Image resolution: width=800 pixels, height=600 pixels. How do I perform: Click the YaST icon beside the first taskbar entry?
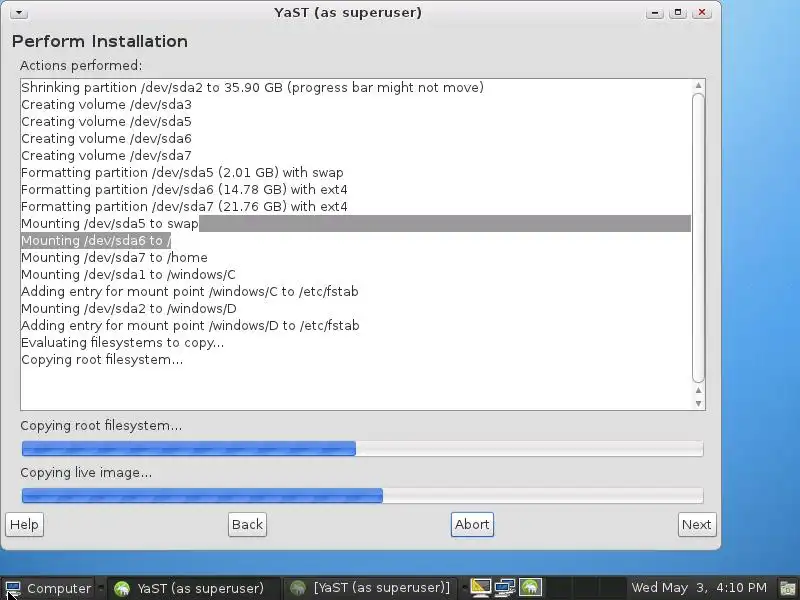pos(122,588)
